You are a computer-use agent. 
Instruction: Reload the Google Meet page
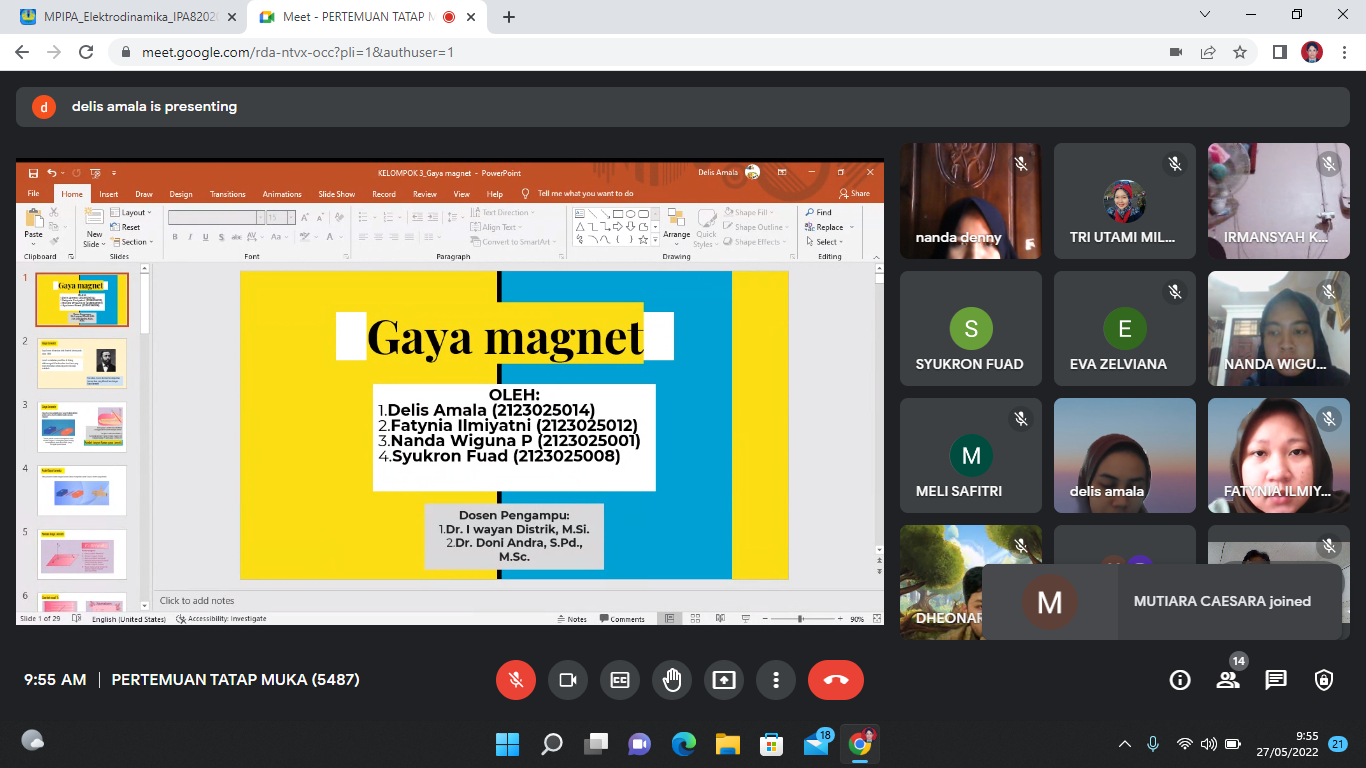pos(86,52)
